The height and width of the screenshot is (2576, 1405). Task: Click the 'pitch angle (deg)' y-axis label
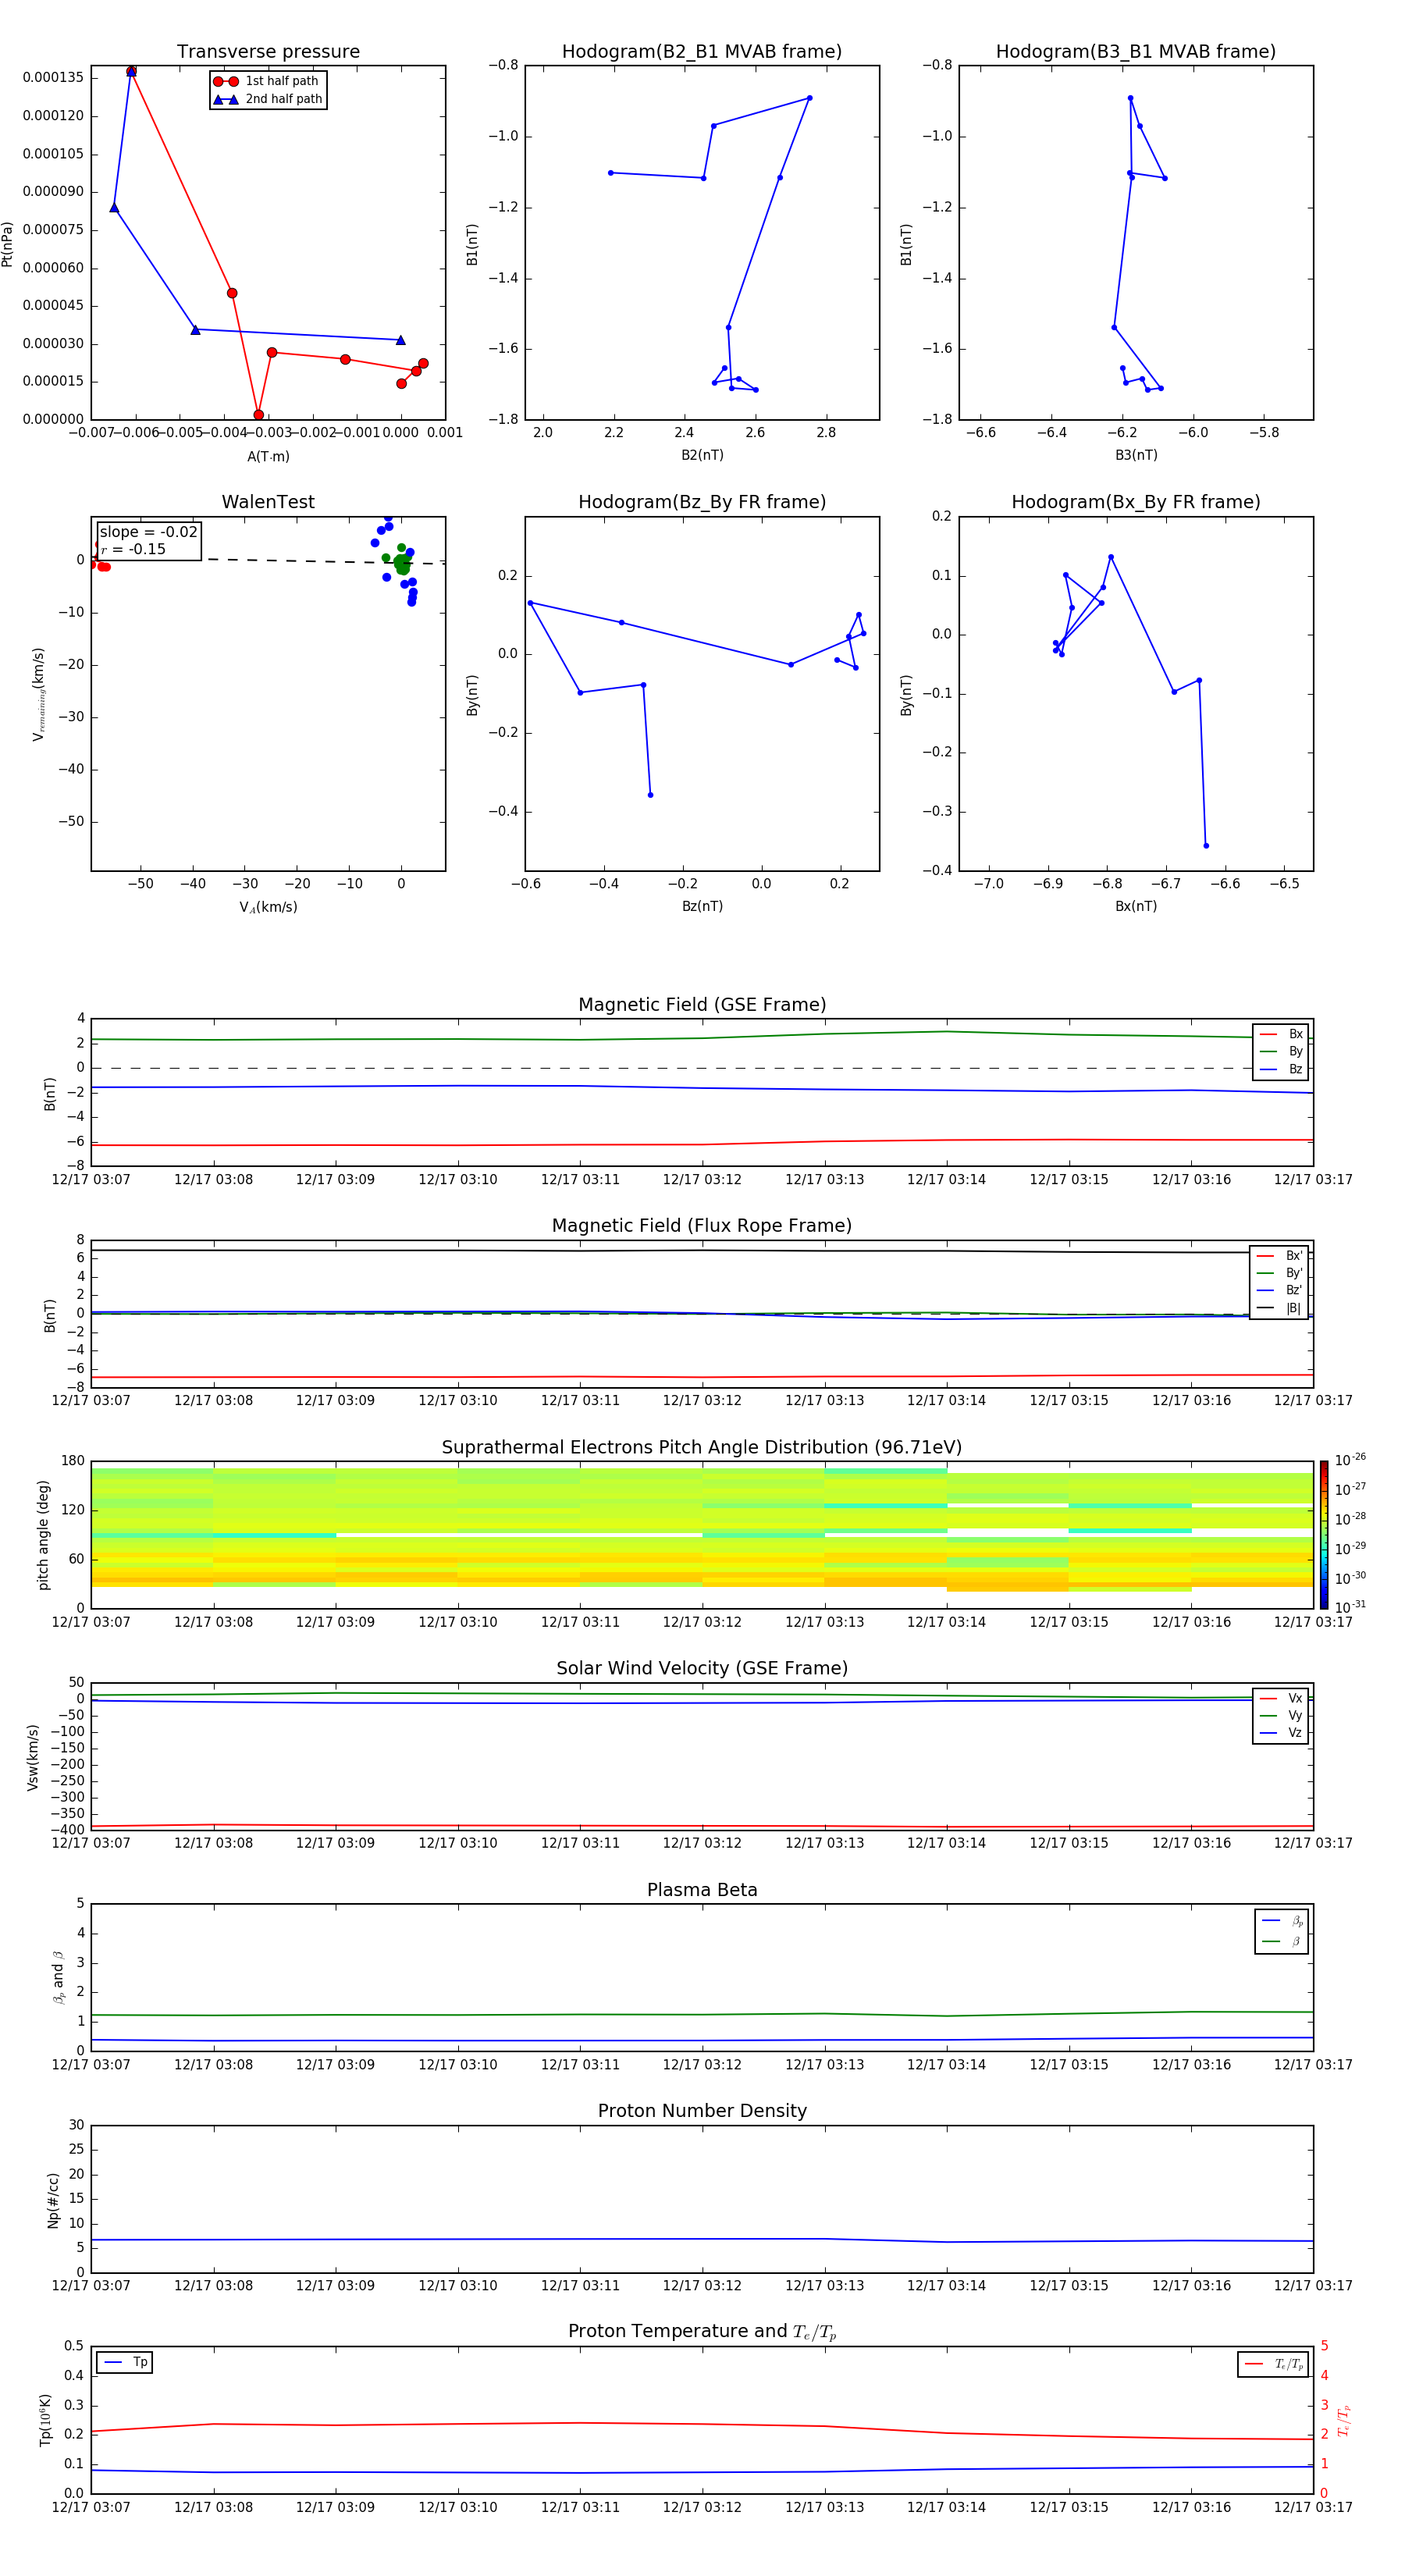click(x=43, y=1535)
